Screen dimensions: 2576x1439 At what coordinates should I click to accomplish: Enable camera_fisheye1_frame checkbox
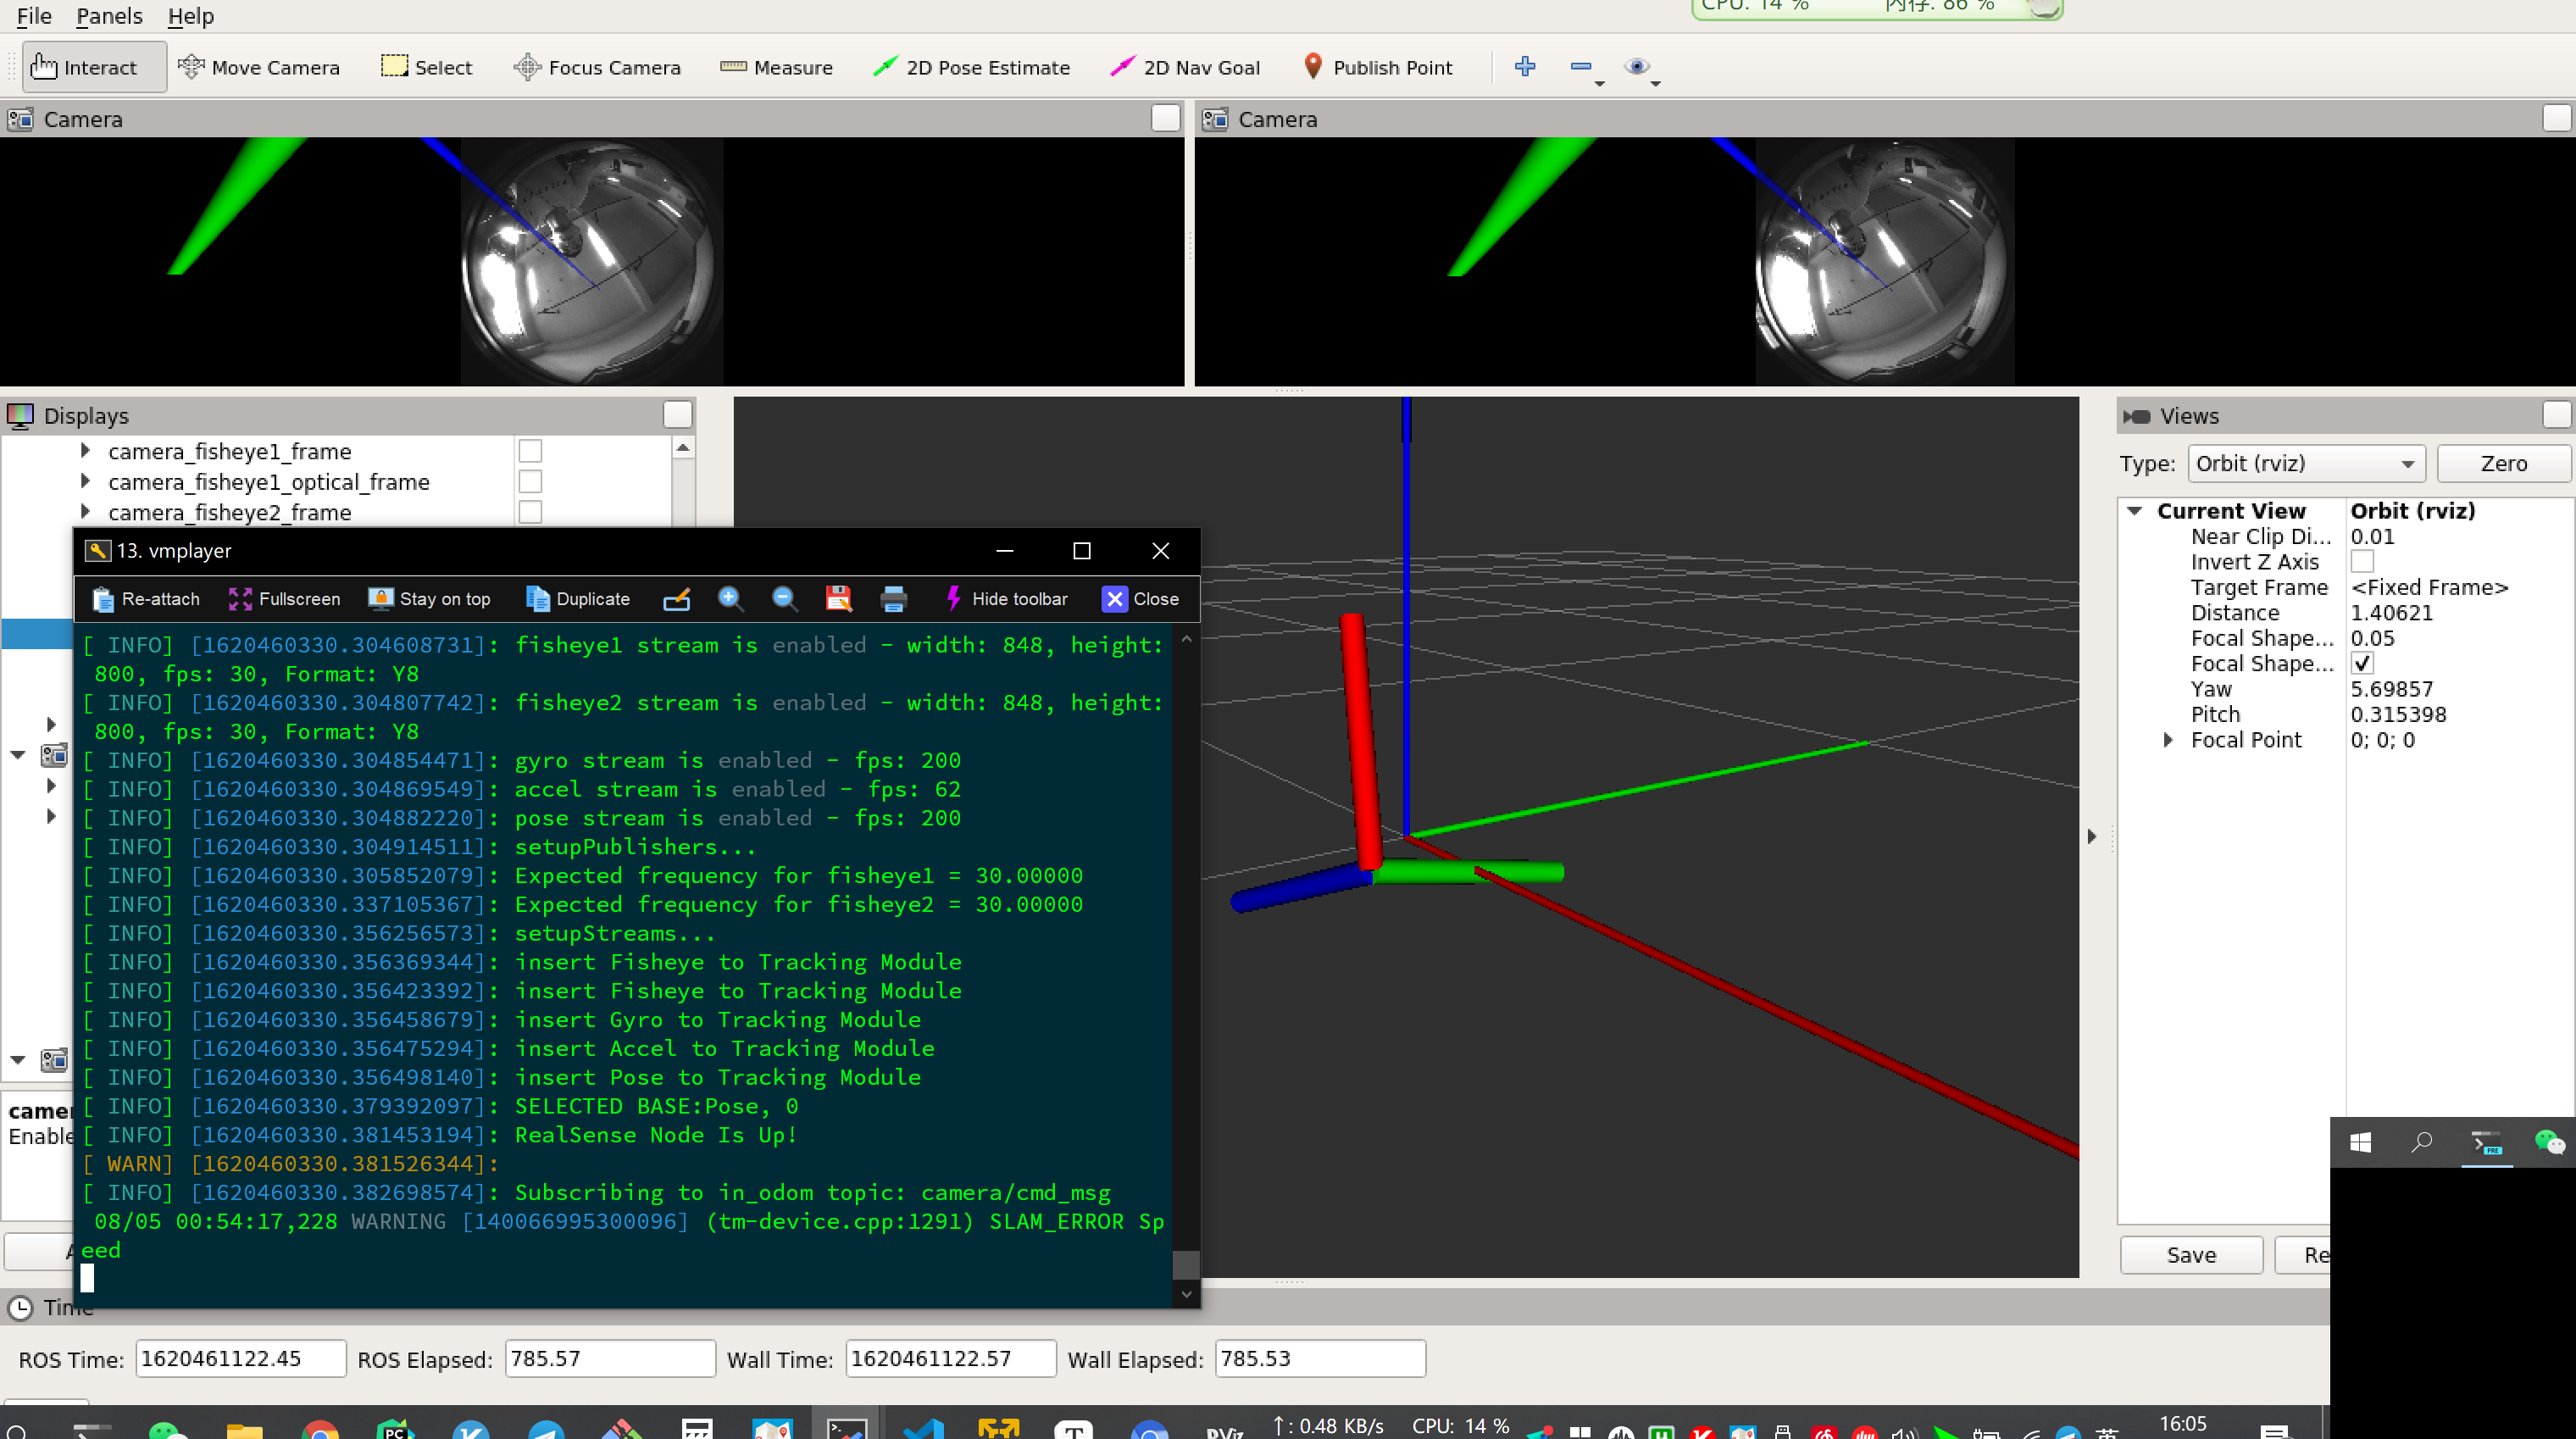[x=530, y=451]
